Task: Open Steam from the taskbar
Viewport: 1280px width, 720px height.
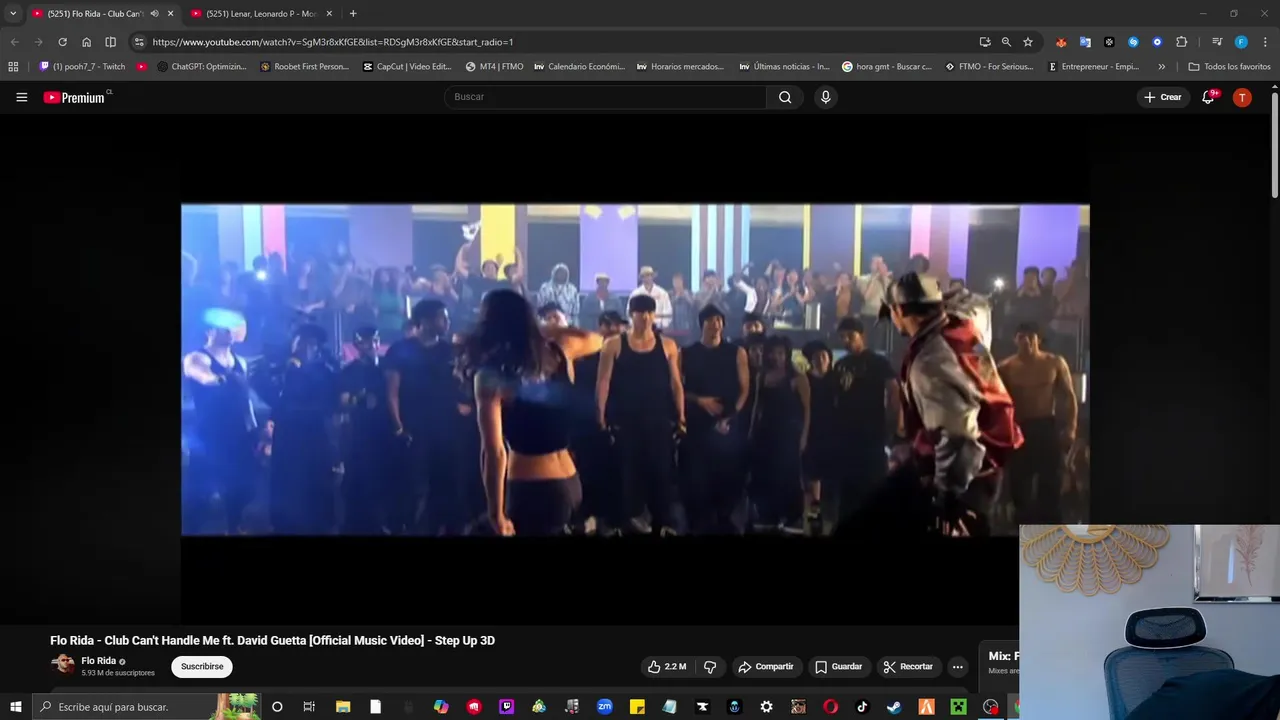Action: (x=894, y=707)
